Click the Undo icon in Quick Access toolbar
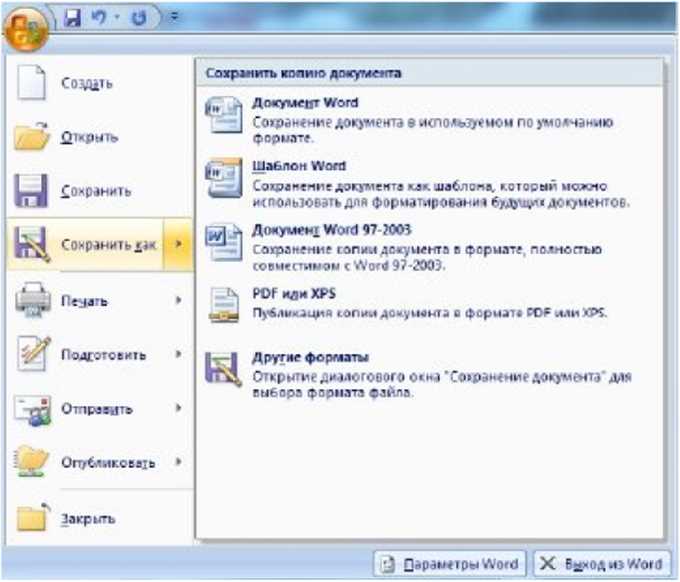 pyautogui.click(x=100, y=17)
